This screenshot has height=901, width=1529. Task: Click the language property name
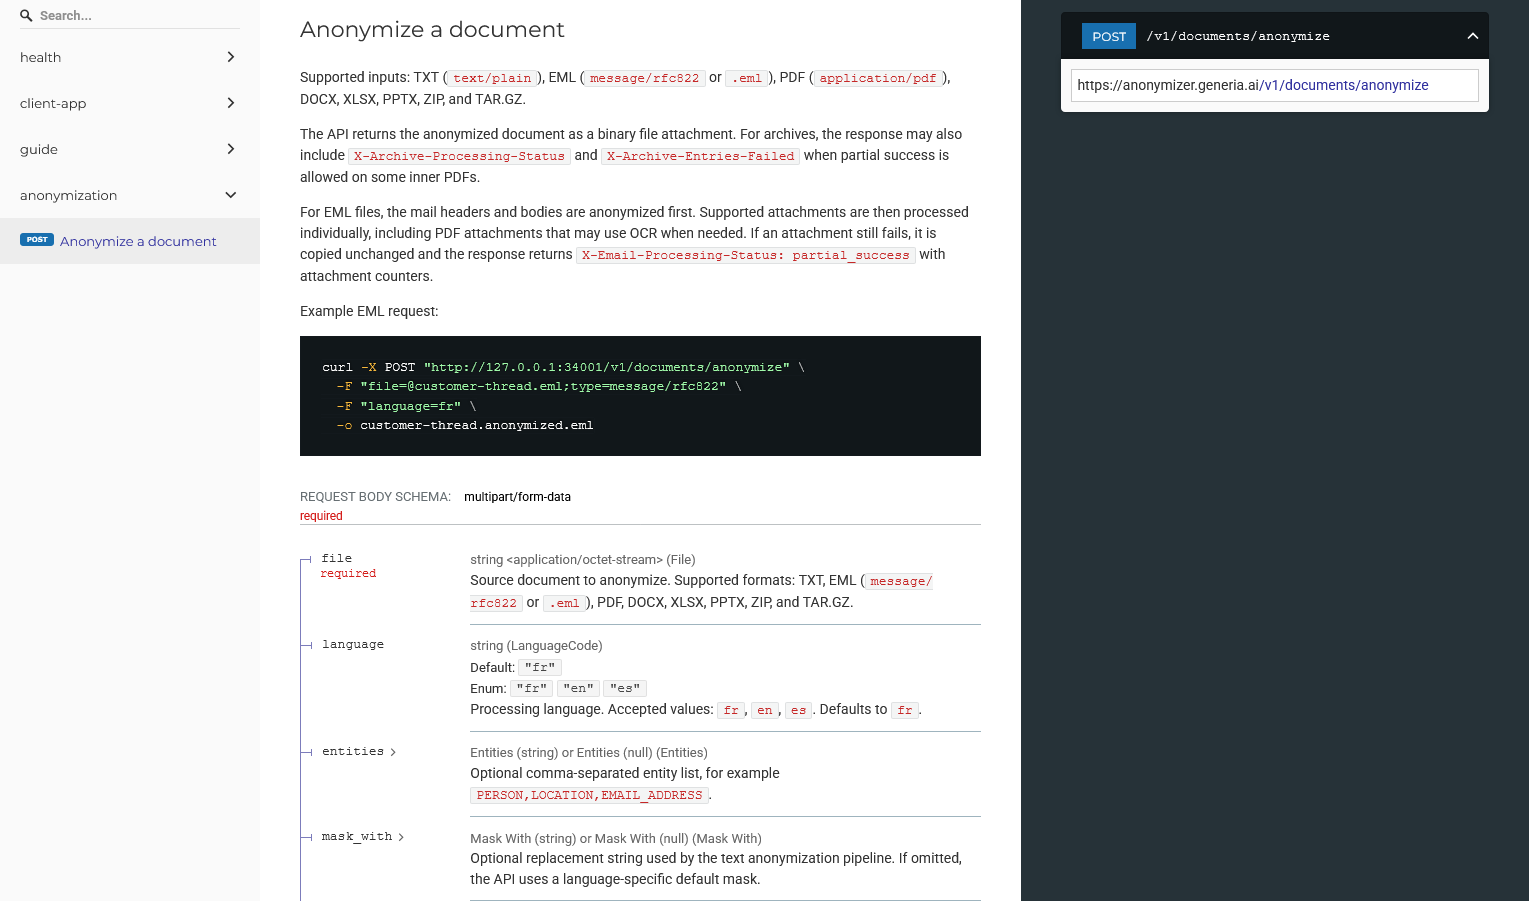click(353, 644)
